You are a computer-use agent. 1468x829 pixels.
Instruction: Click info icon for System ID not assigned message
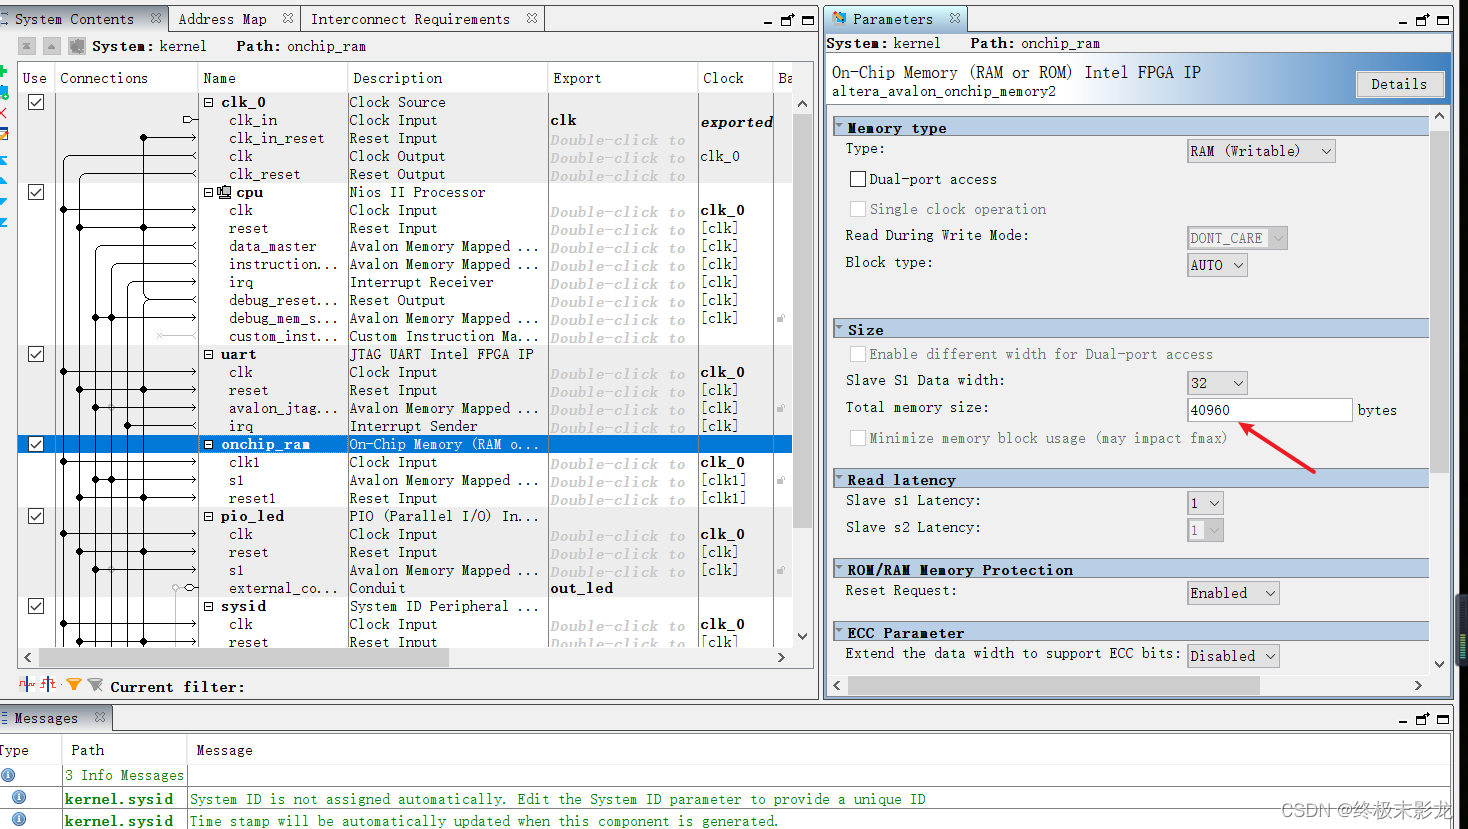point(19,798)
